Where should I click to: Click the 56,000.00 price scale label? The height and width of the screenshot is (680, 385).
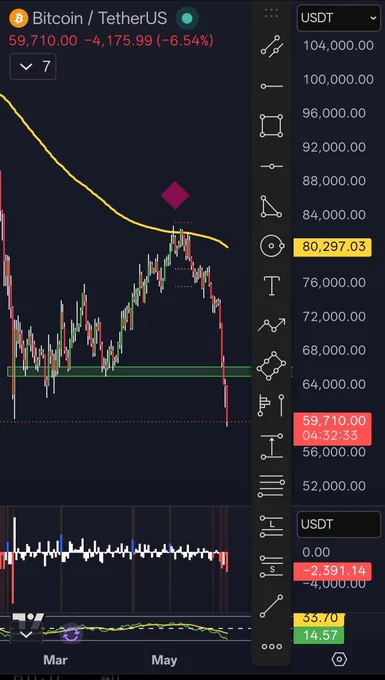point(334,452)
